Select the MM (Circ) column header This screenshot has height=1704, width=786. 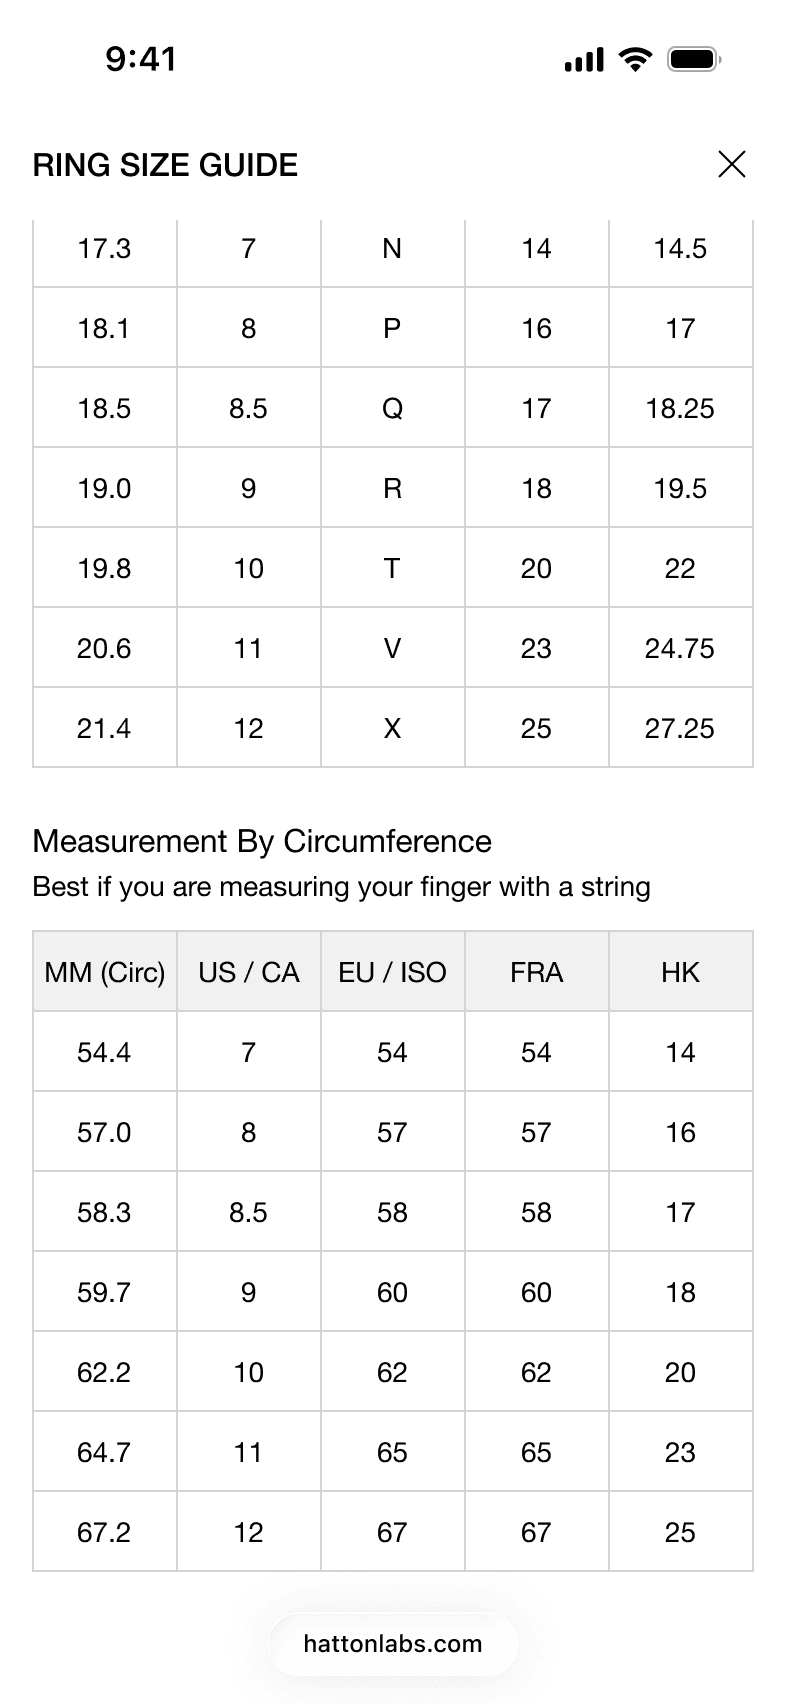(x=105, y=972)
